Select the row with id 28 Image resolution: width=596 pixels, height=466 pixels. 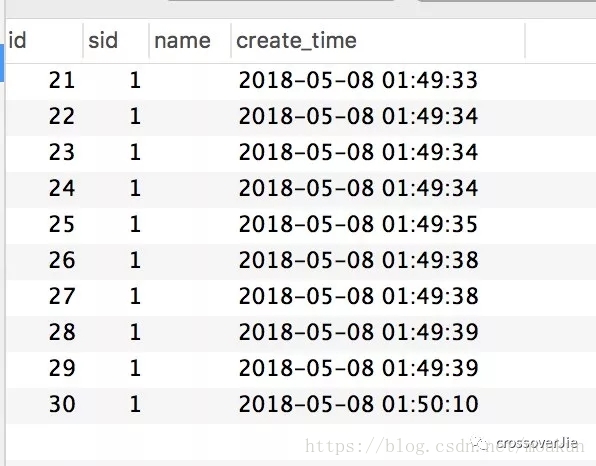point(301,332)
